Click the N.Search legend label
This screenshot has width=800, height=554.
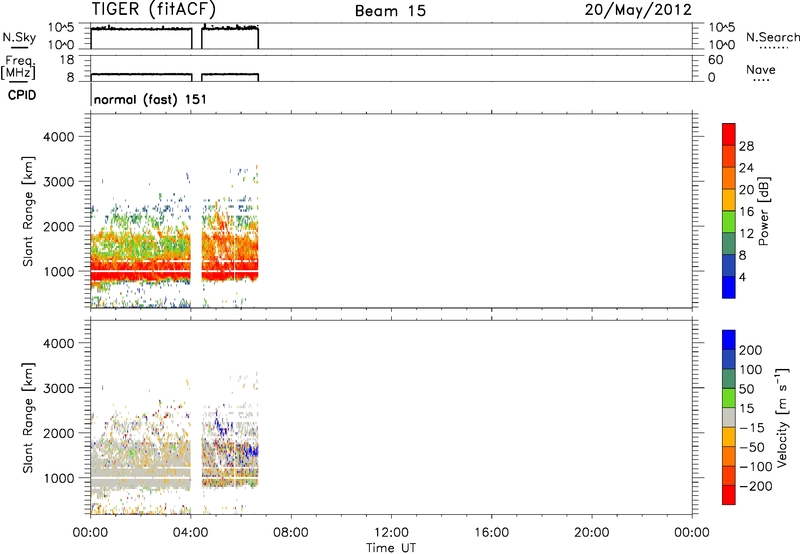772,37
